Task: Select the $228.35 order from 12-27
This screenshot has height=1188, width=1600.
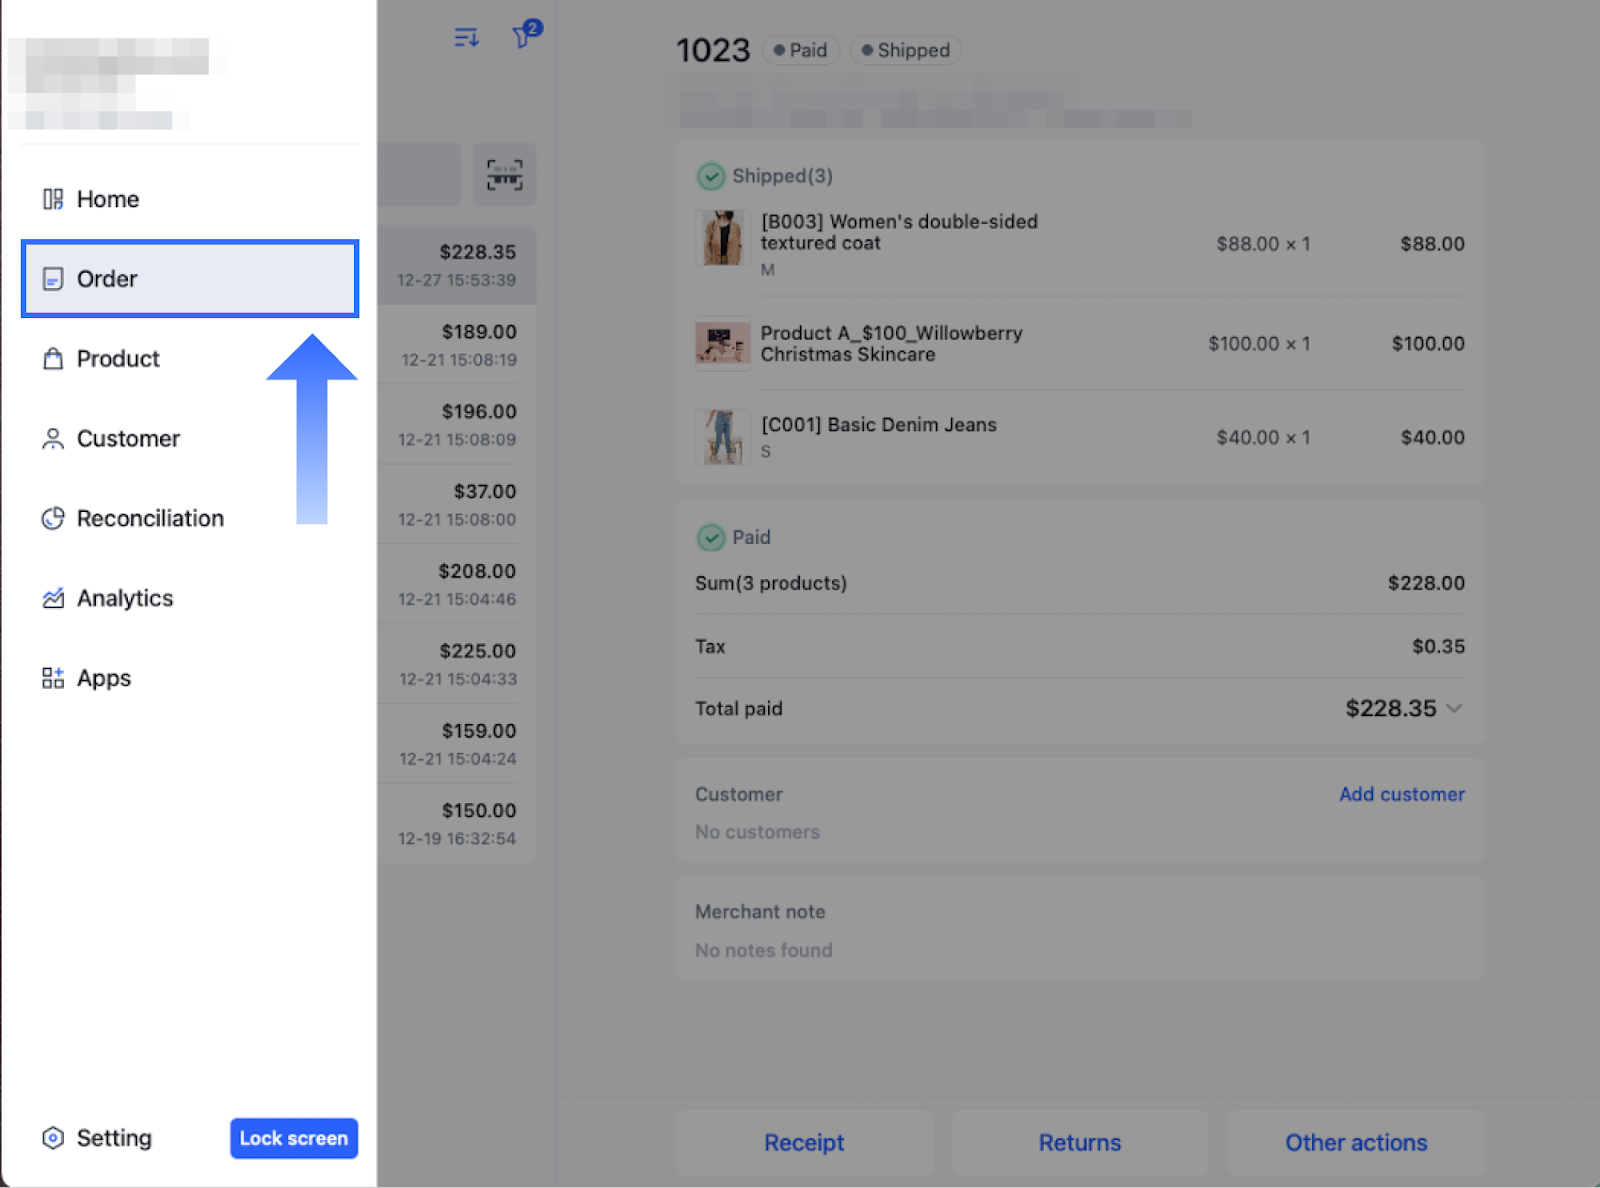Action: [457, 265]
